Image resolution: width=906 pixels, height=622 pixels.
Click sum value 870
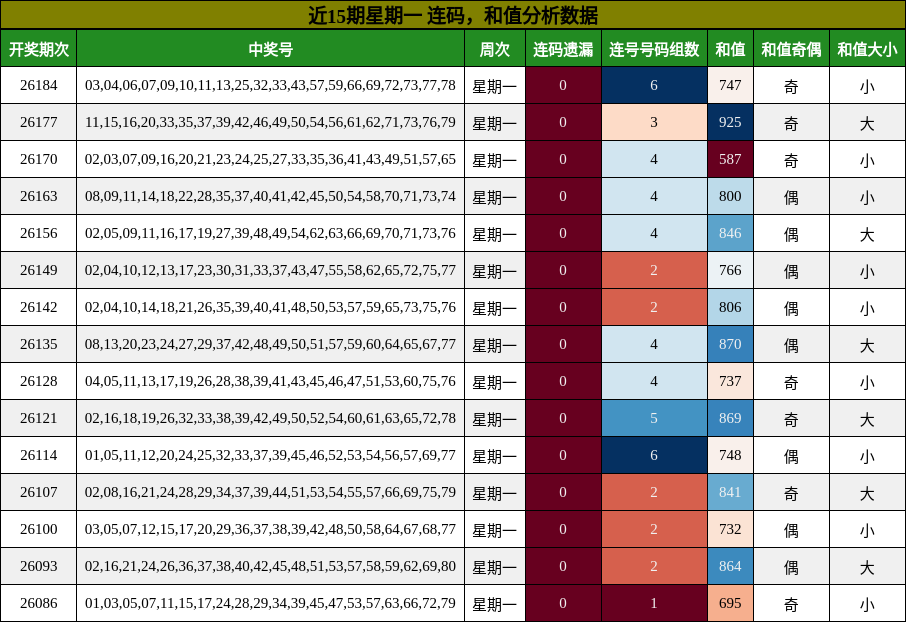[x=730, y=345]
